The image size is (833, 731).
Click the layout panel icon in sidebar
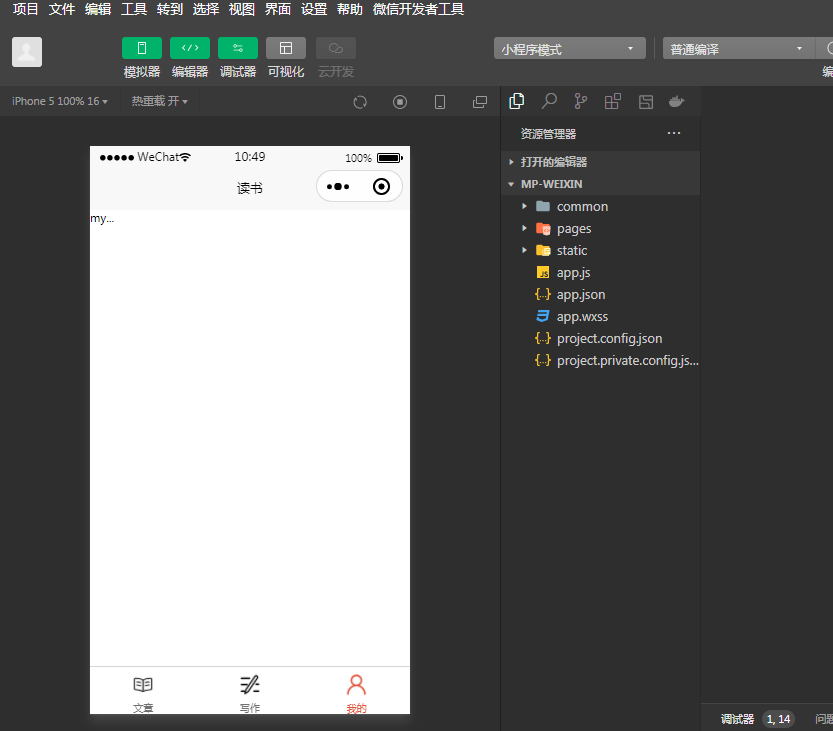coord(645,101)
